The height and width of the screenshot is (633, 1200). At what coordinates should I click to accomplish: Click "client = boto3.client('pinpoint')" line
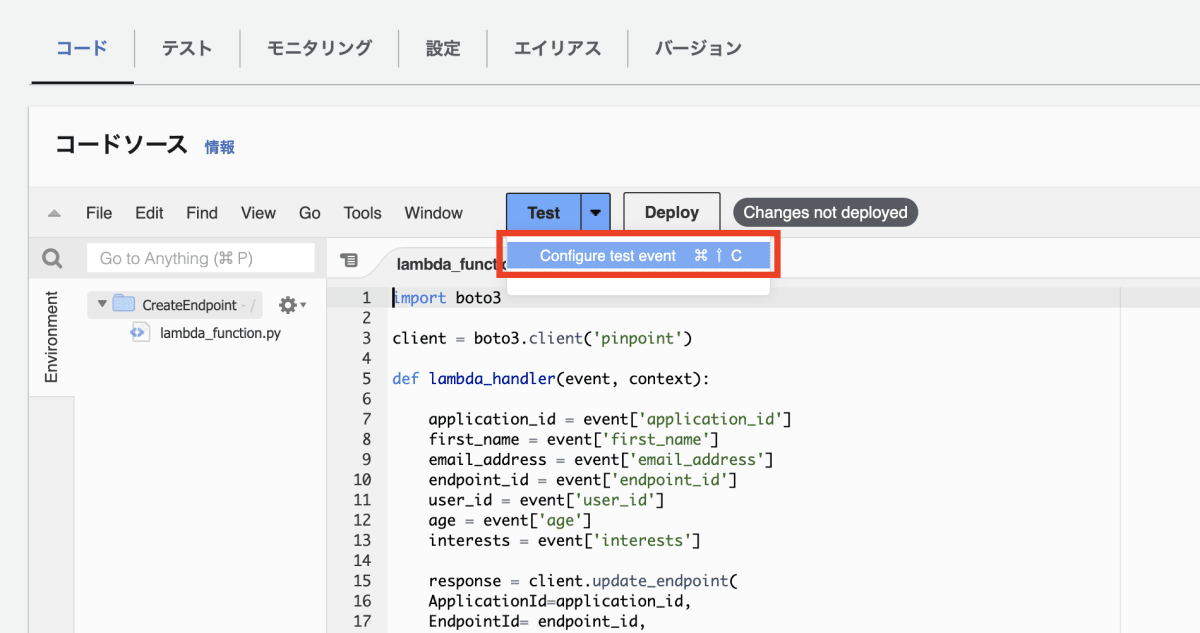pos(542,338)
